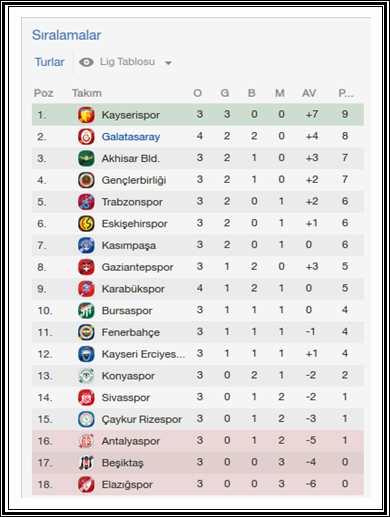The image size is (390, 517).
Task: Click the Gençlerbirliği team name
Action: click(134, 180)
